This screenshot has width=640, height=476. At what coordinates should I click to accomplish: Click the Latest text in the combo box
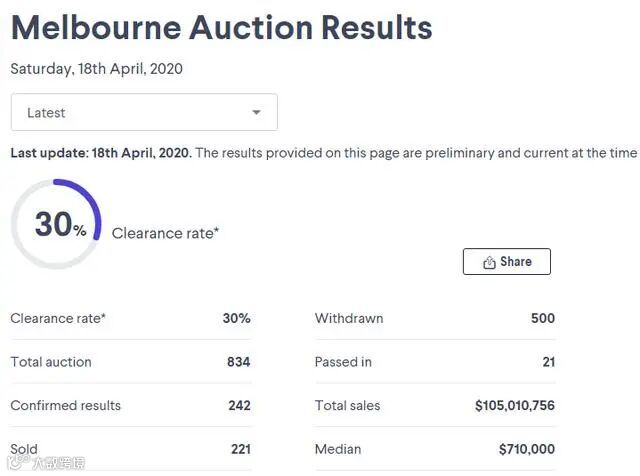click(x=46, y=113)
